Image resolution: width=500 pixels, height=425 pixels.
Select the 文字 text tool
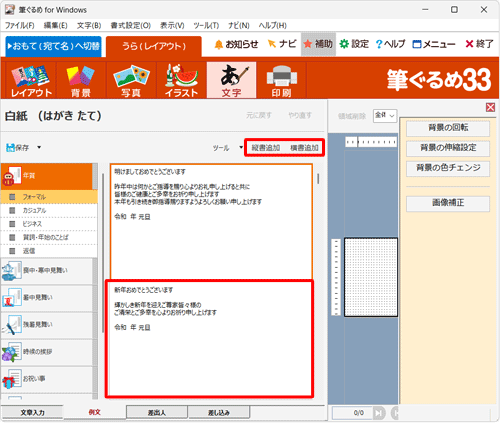point(231,80)
